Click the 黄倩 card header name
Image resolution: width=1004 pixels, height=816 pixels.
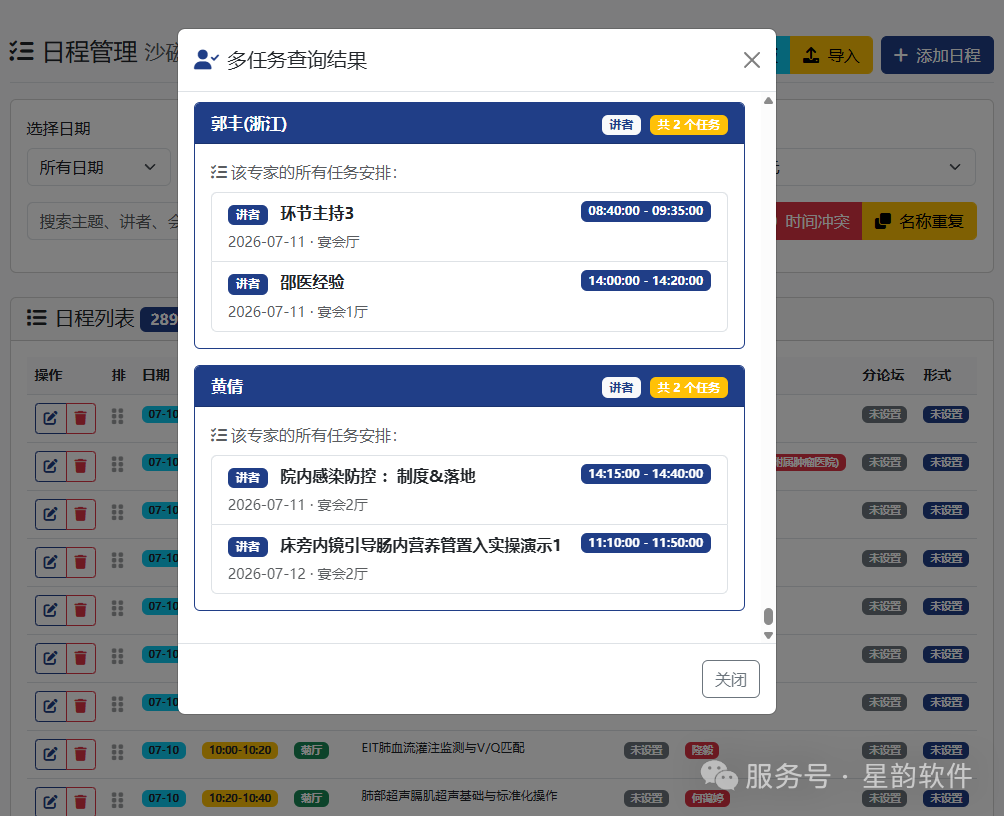click(x=227, y=387)
